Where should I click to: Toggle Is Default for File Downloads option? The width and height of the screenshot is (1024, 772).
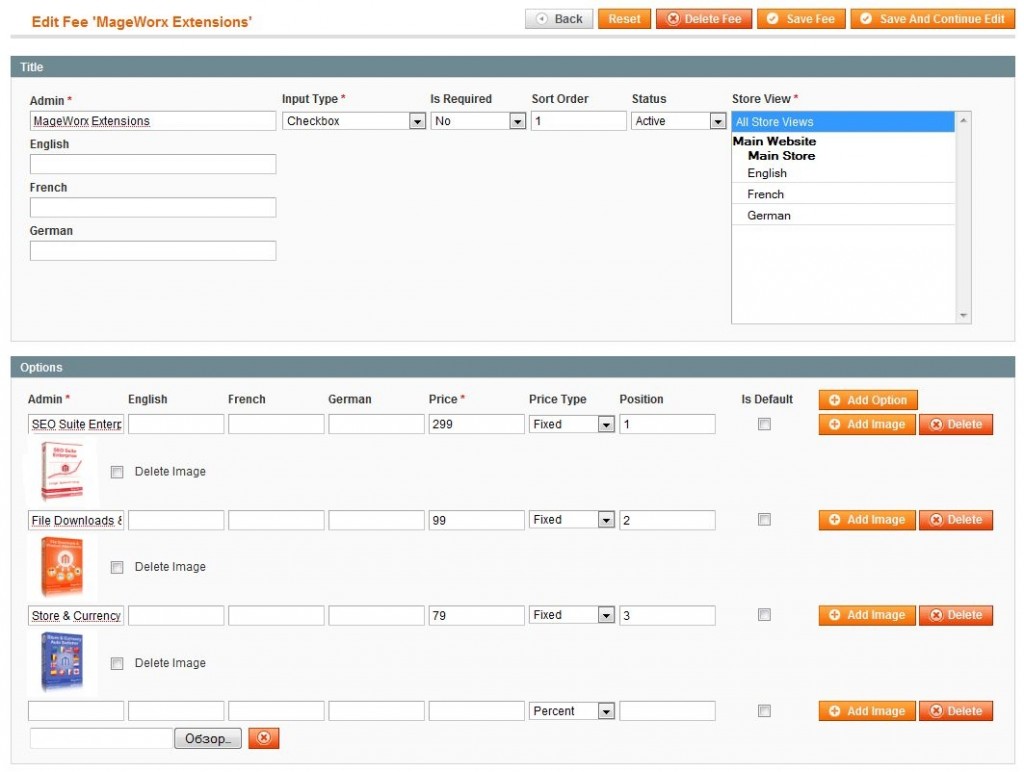764,520
